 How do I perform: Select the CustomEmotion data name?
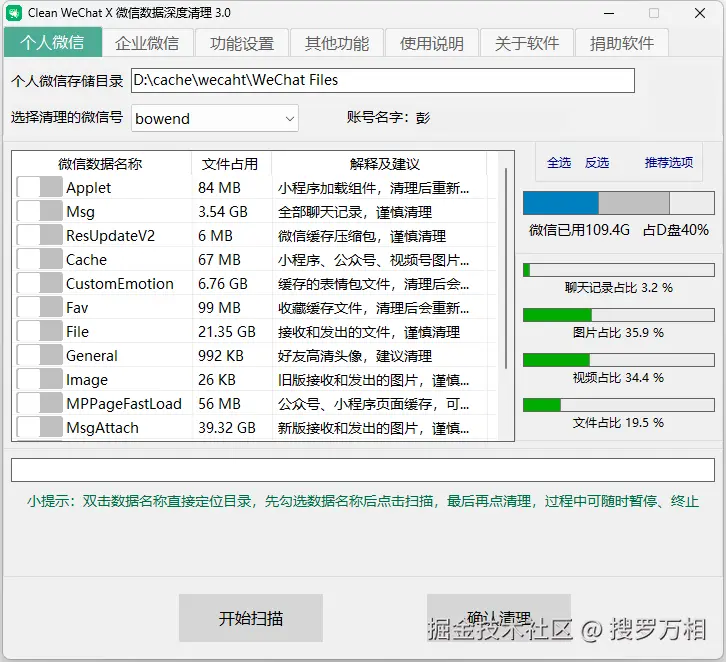(120, 283)
